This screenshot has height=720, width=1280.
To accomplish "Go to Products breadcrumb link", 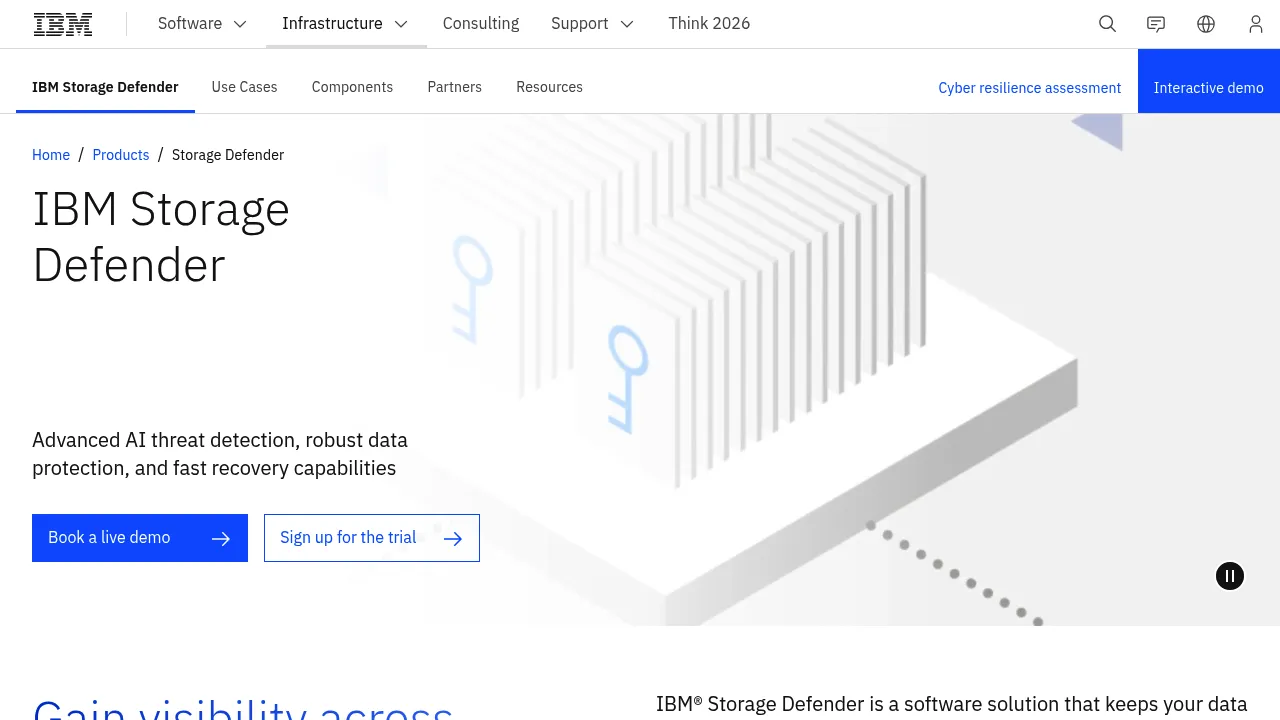I will click(x=121, y=155).
